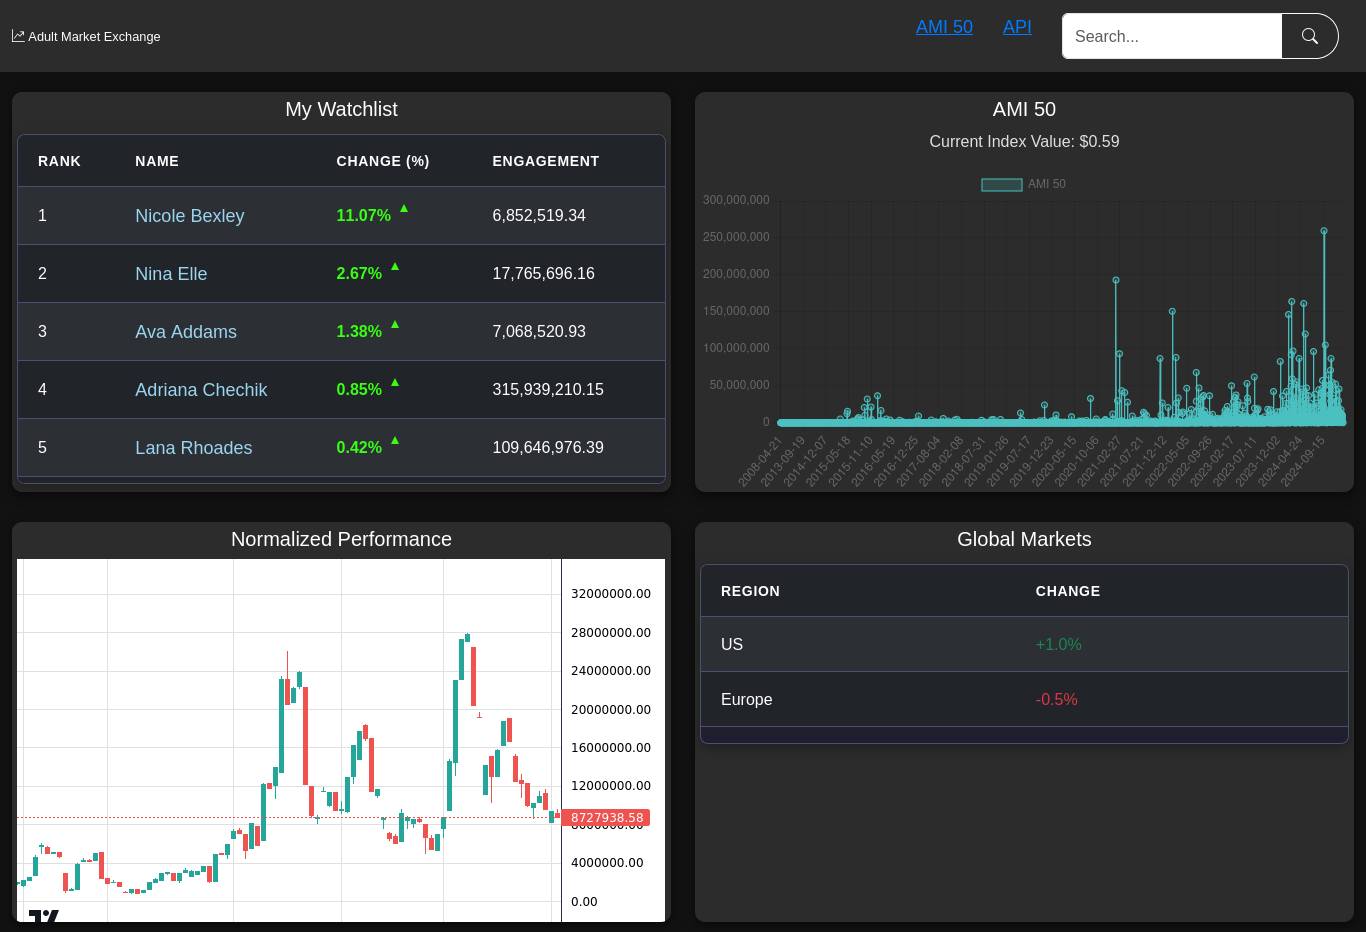Click the -0.5% change value
This screenshot has width=1366, height=932.
click(x=1057, y=700)
